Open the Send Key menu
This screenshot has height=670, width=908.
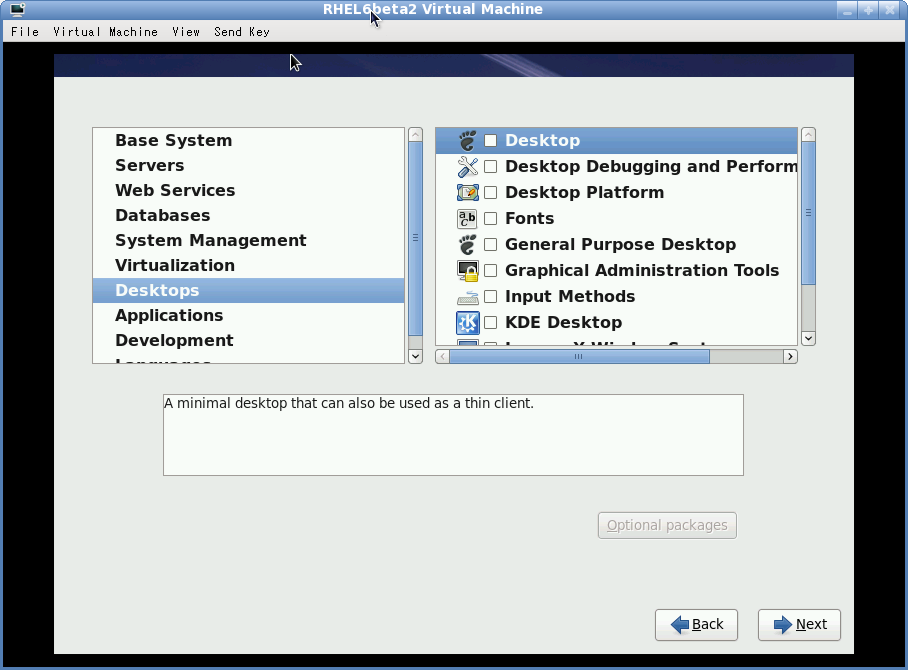pos(242,32)
